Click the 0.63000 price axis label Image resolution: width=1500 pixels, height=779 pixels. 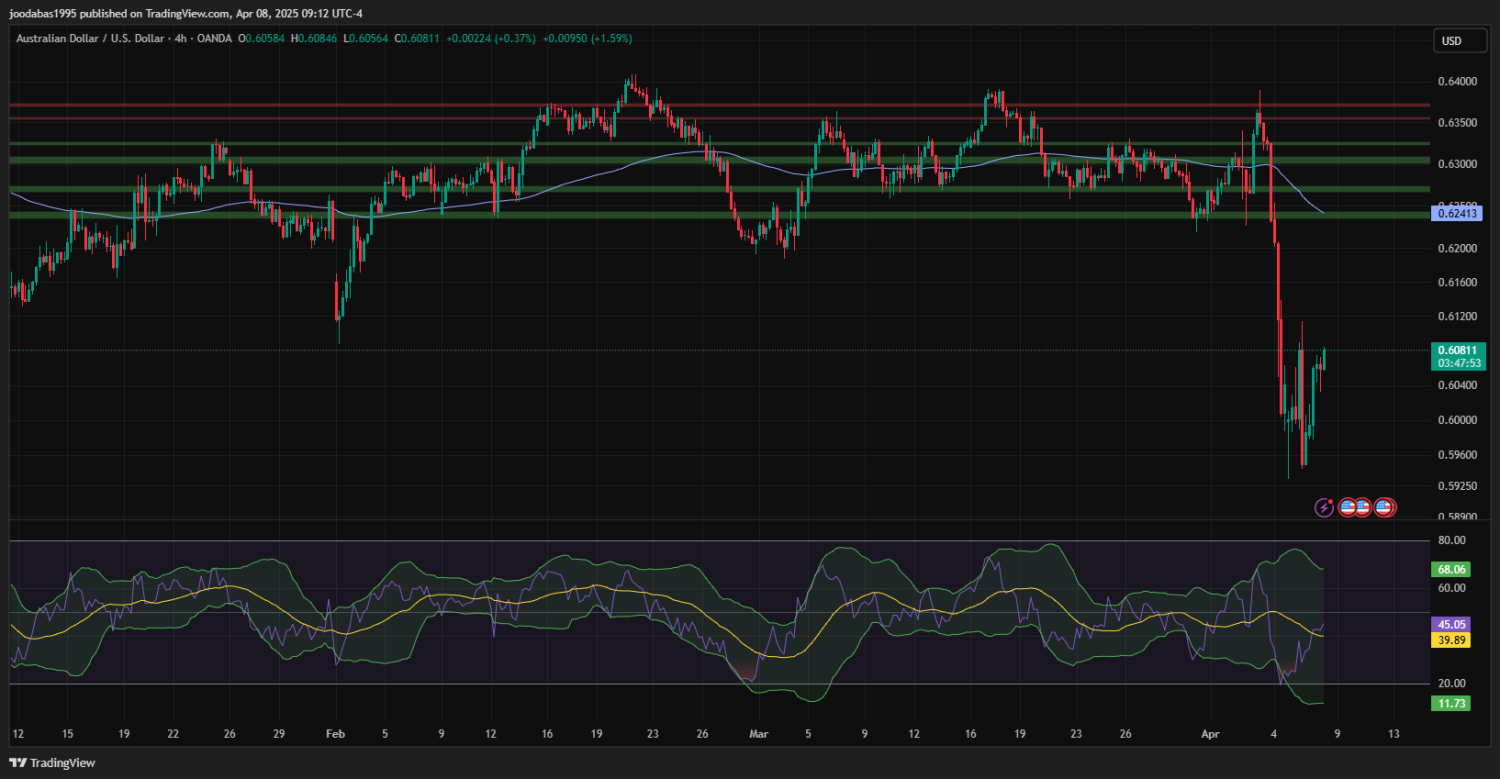pyautogui.click(x=1457, y=164)
